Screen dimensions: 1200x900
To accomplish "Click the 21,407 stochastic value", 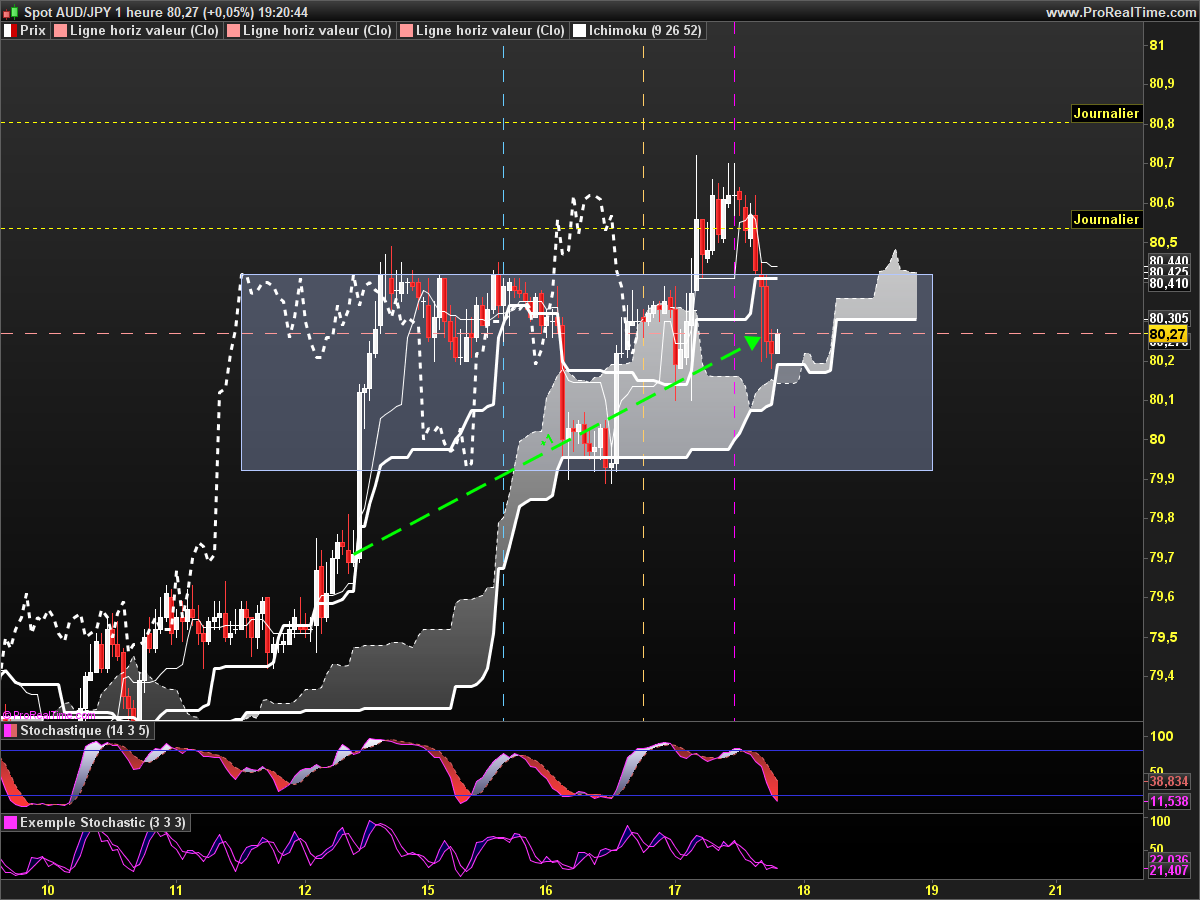I will 1168,872.
